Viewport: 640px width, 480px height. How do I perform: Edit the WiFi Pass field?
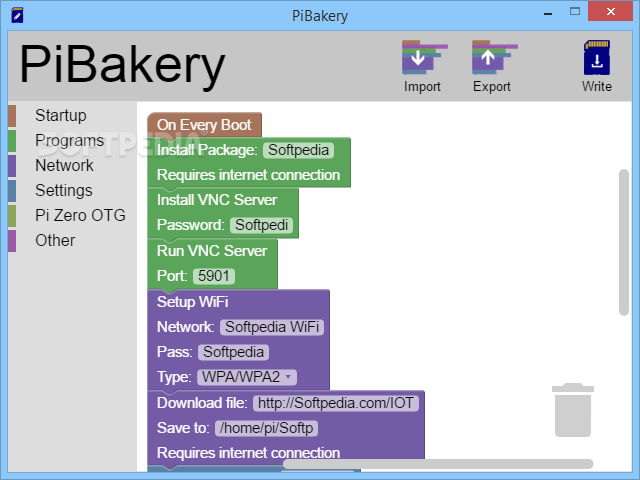pyautogui.click(x=233, y=352)
